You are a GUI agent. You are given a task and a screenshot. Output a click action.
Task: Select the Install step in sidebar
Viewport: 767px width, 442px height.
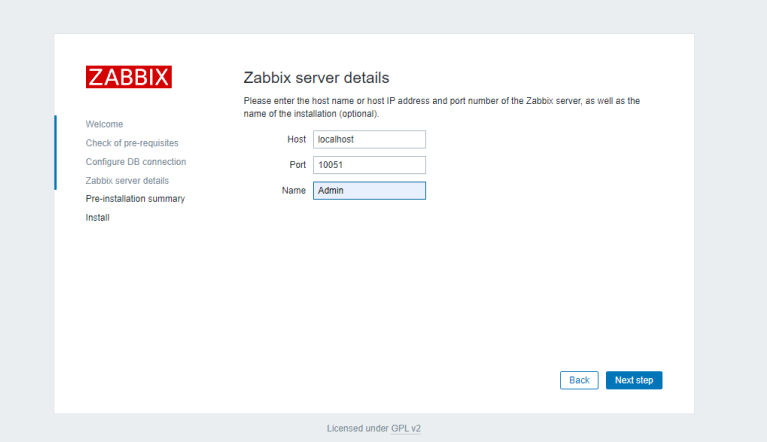point(97,218)
